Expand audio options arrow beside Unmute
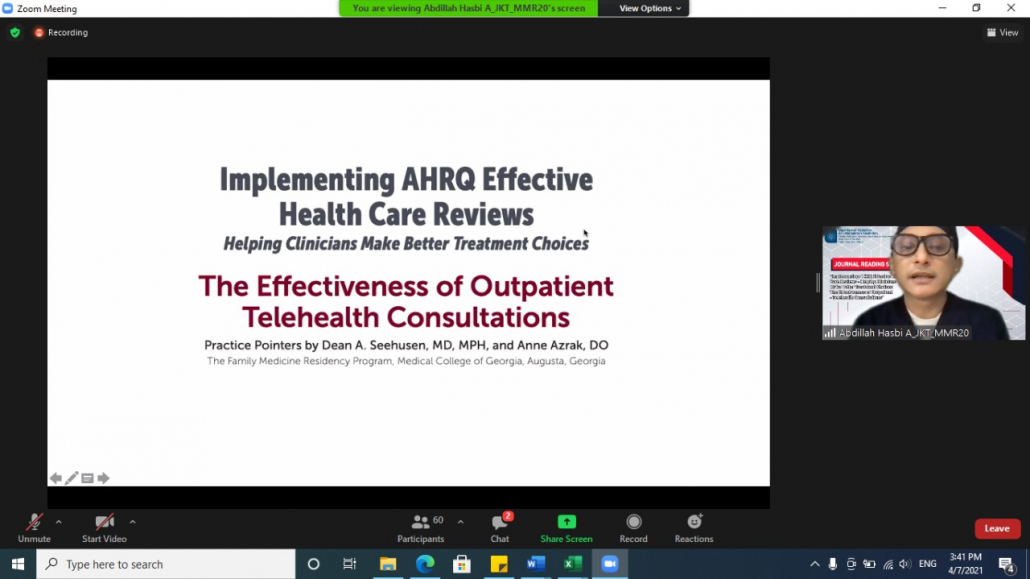The height and width of the screenshot is (579, 1030). [x=59, y=522]
